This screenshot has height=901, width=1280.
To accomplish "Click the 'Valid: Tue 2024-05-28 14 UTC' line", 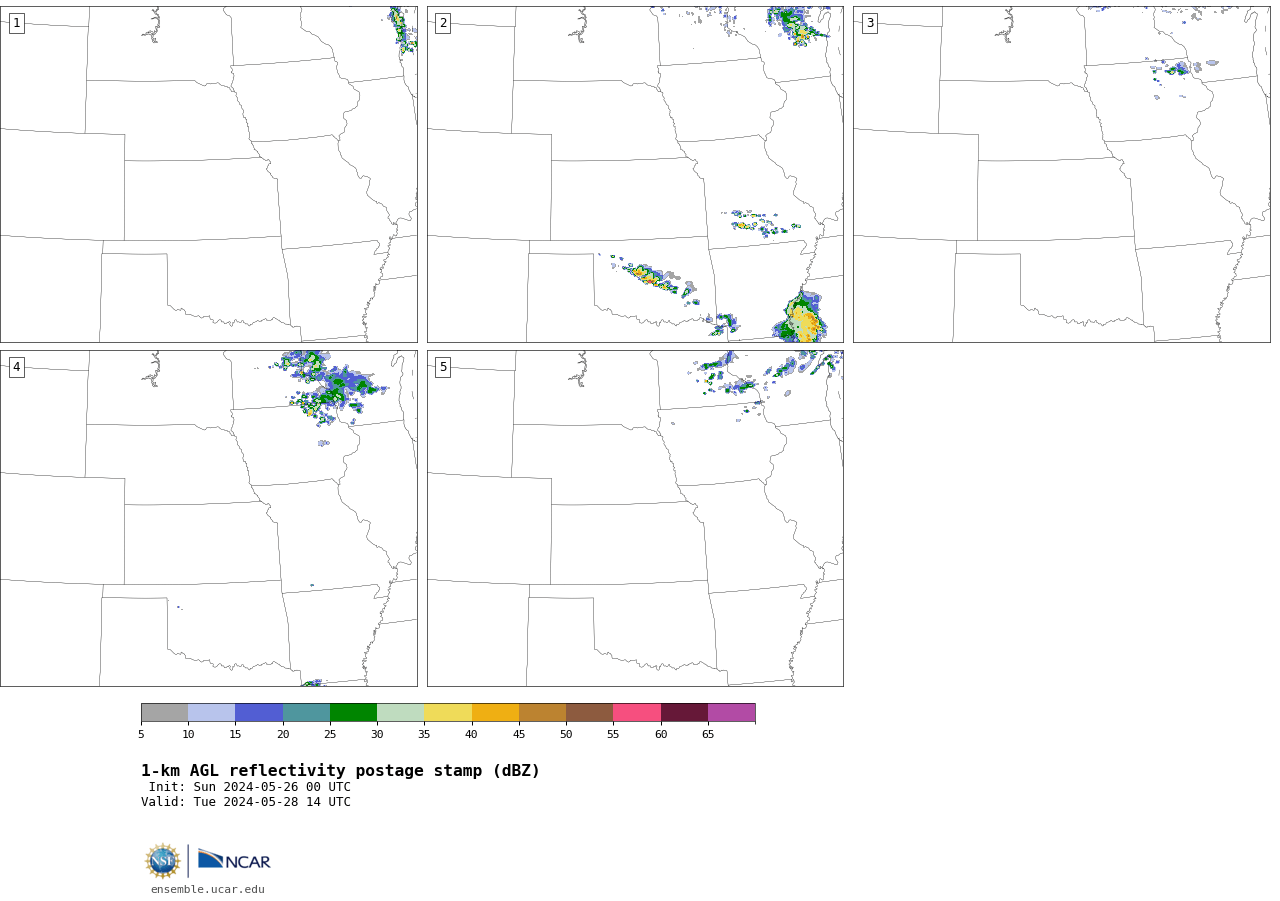I will (x=246, y=802).
